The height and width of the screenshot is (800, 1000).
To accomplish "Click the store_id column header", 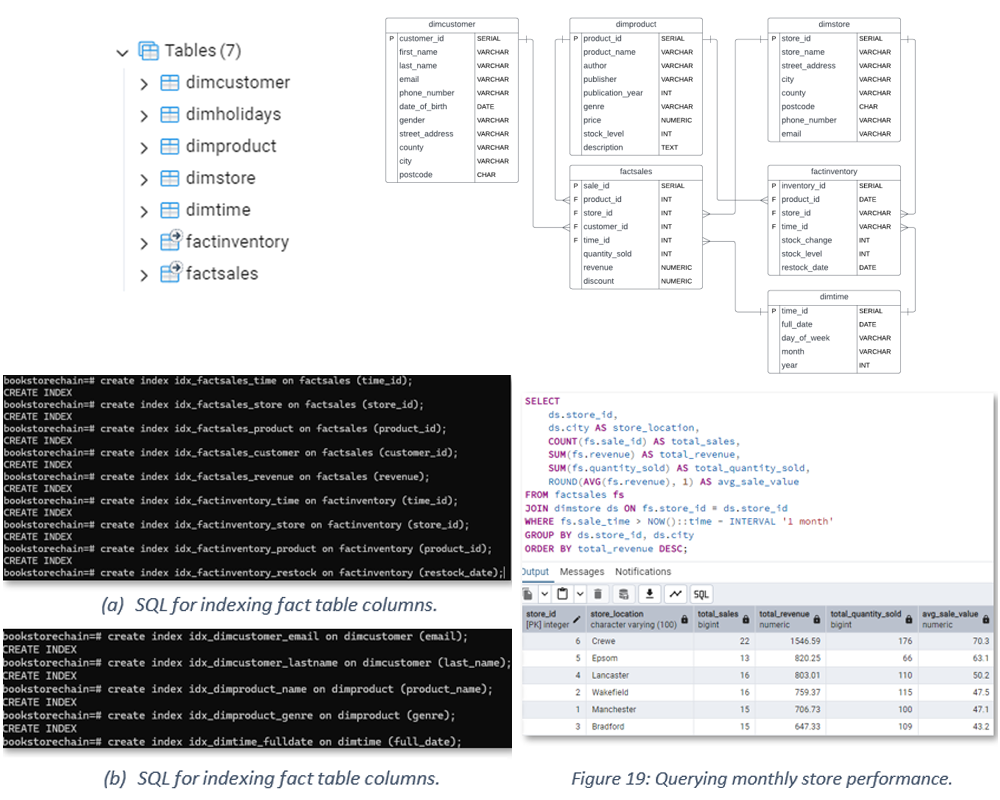I will (x=554, y=619).
